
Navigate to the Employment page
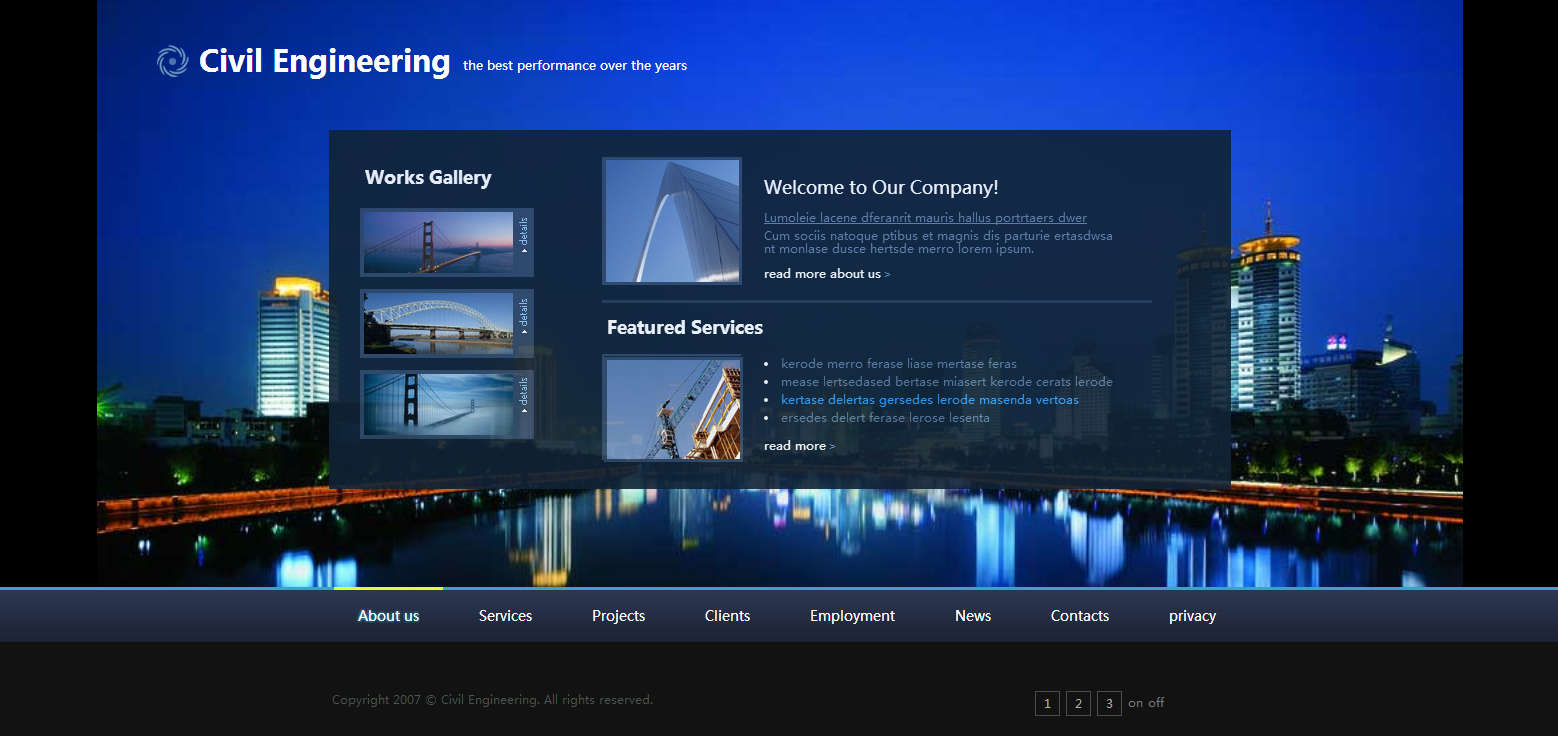[x=852, y=616]
